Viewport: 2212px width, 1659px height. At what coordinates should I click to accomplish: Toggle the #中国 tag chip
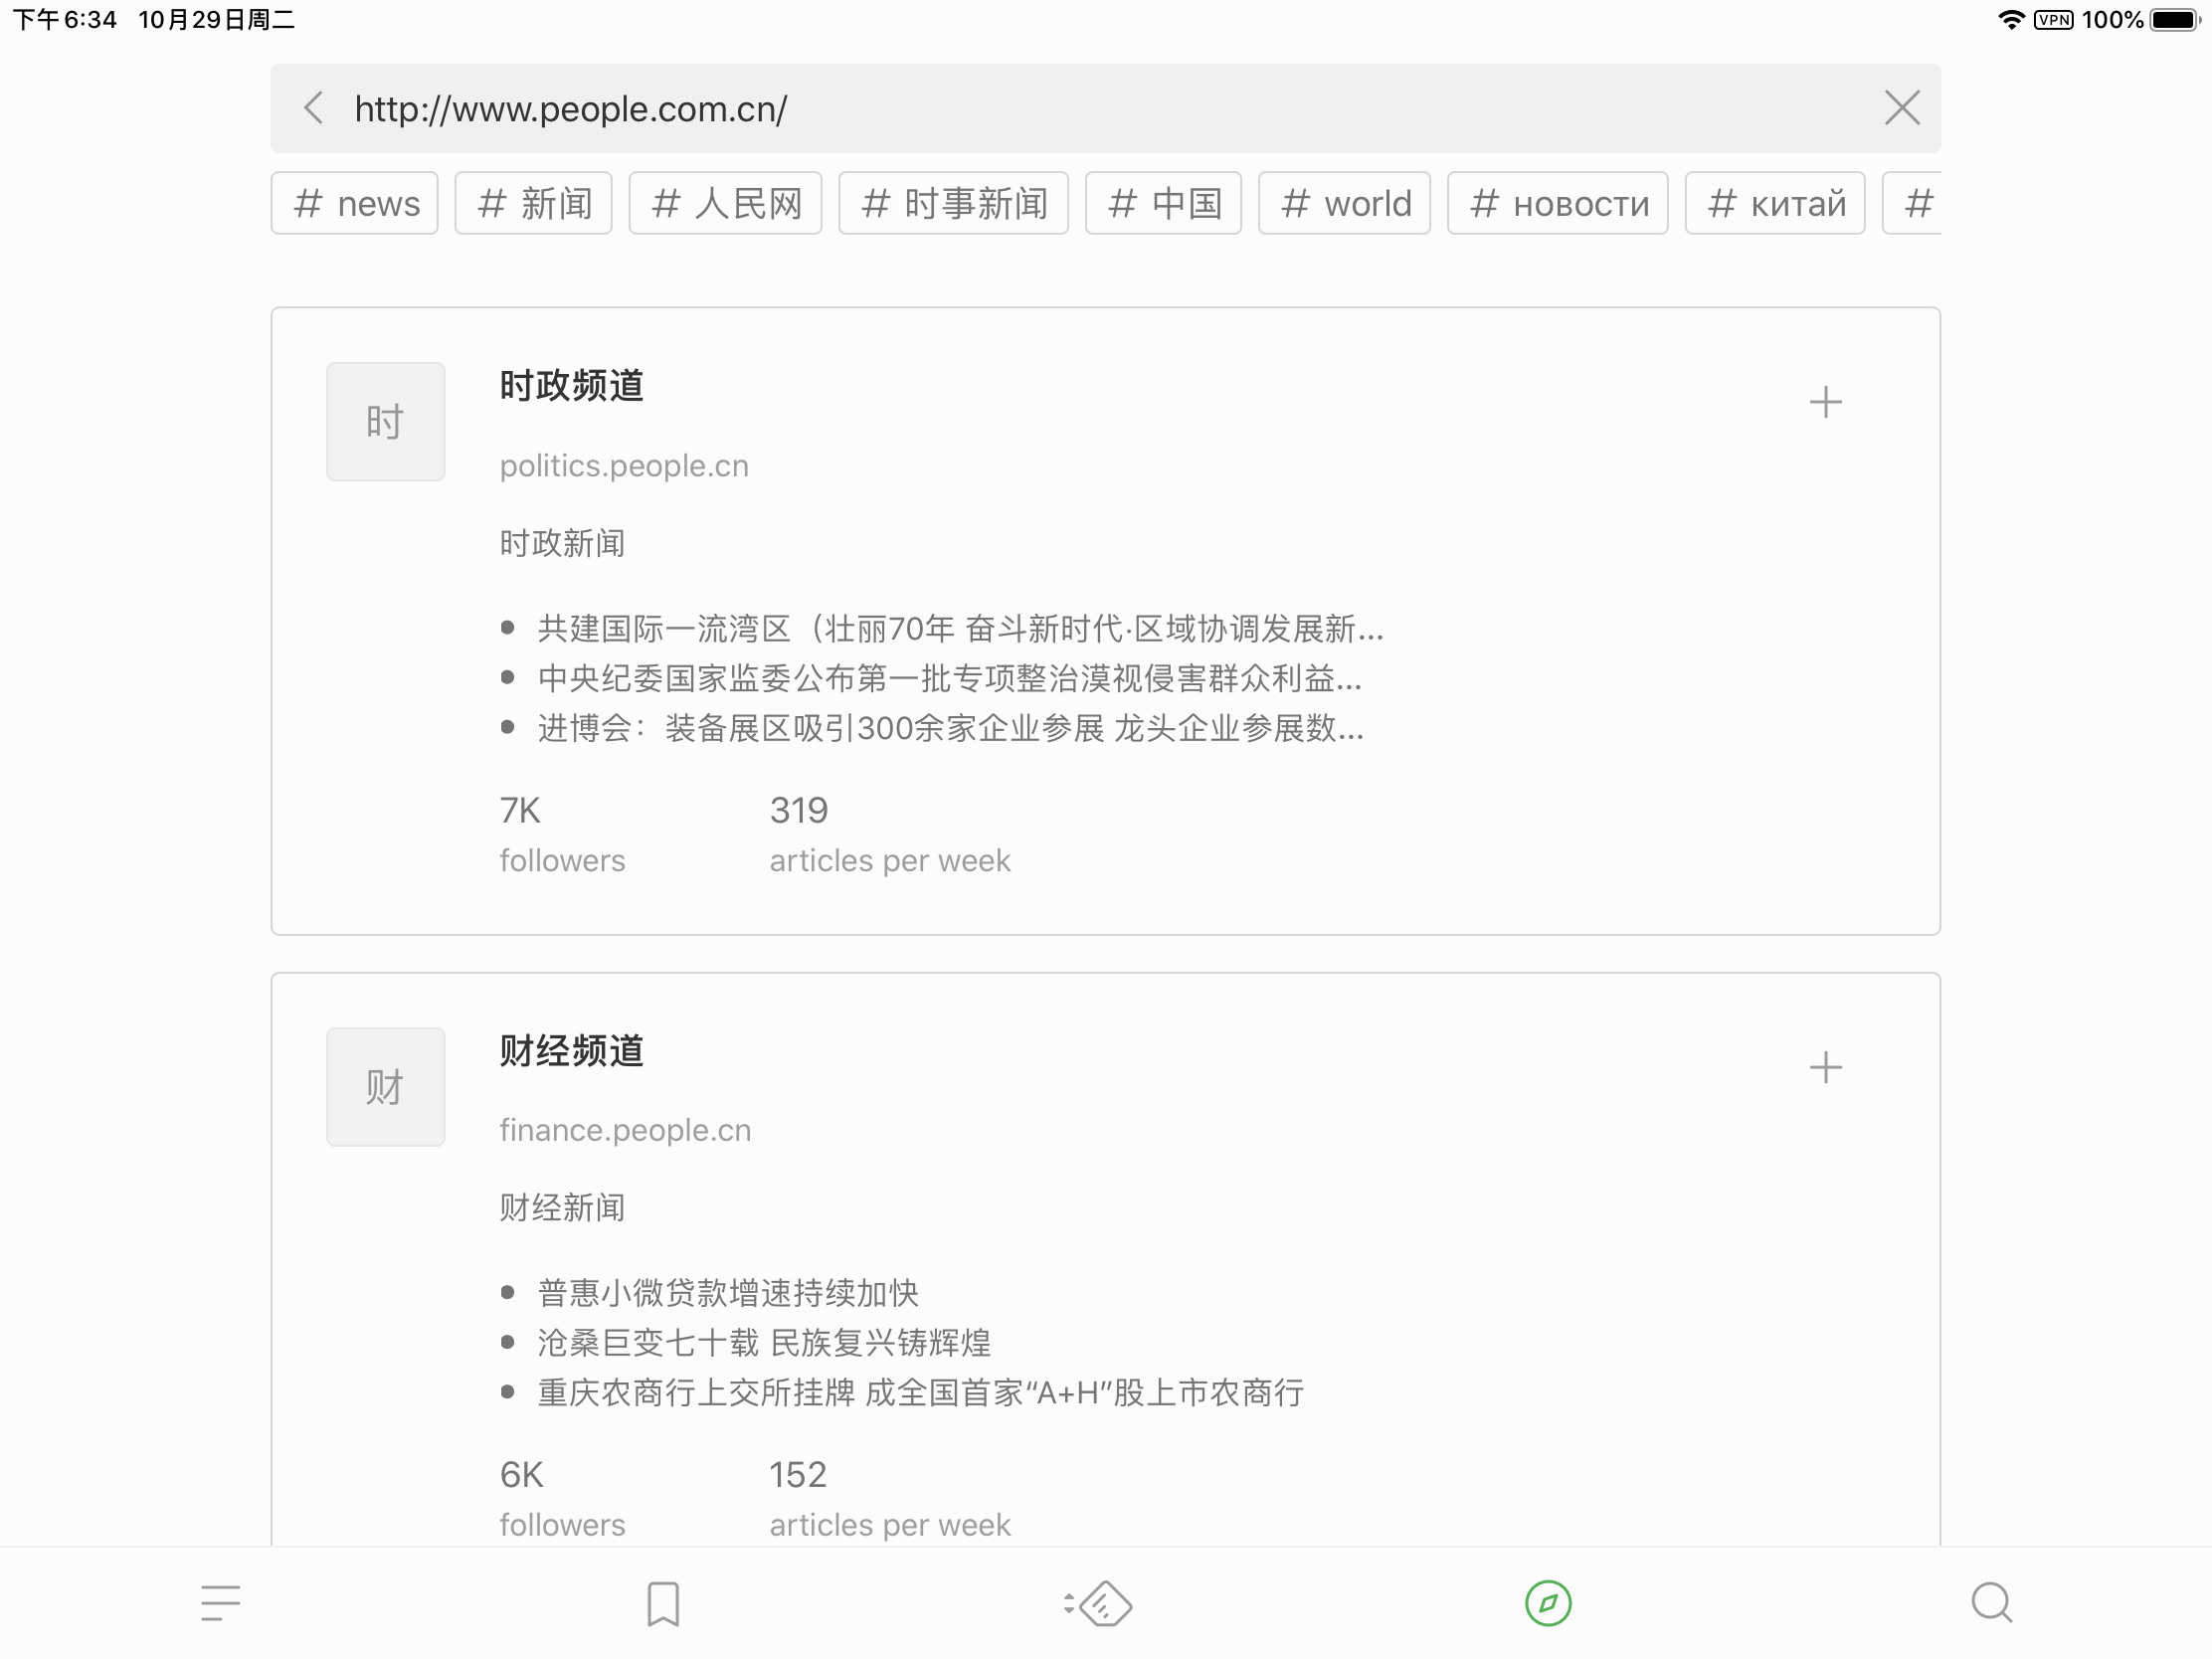tap(1163, 203)
